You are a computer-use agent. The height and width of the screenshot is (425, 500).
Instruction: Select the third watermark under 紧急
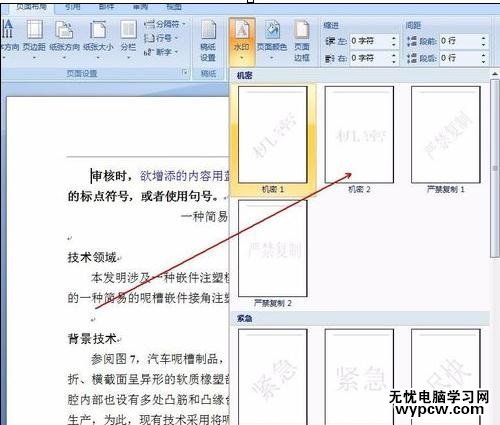click(x=446, y=377)
